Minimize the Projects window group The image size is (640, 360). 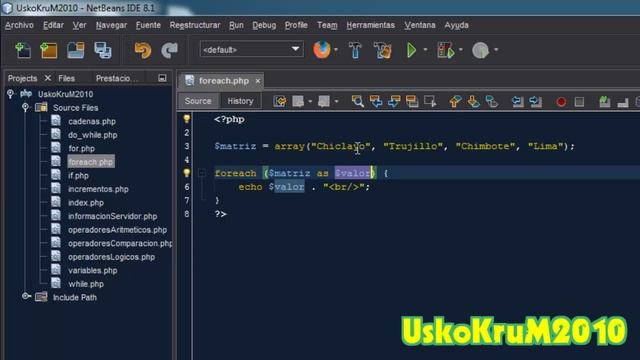point(162,78)
